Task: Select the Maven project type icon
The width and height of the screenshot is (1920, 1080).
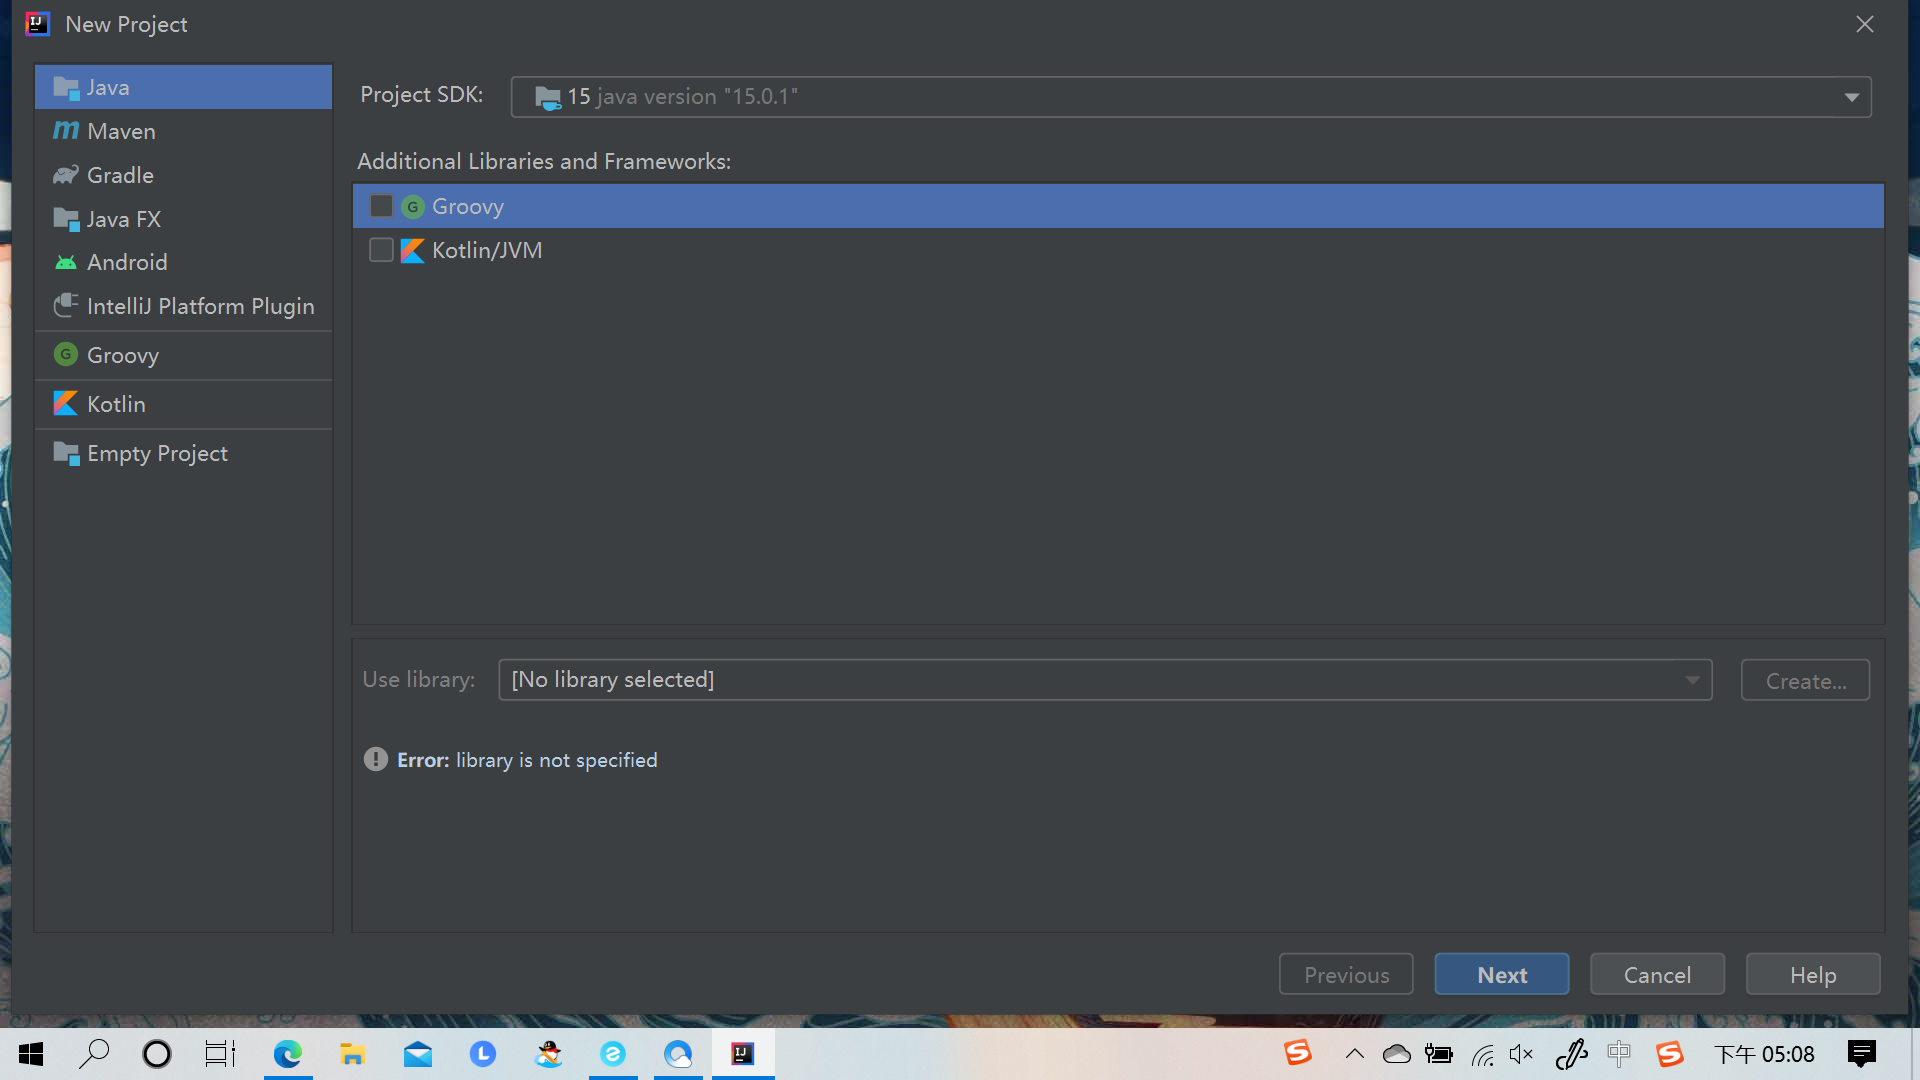Action: (65, 131)
